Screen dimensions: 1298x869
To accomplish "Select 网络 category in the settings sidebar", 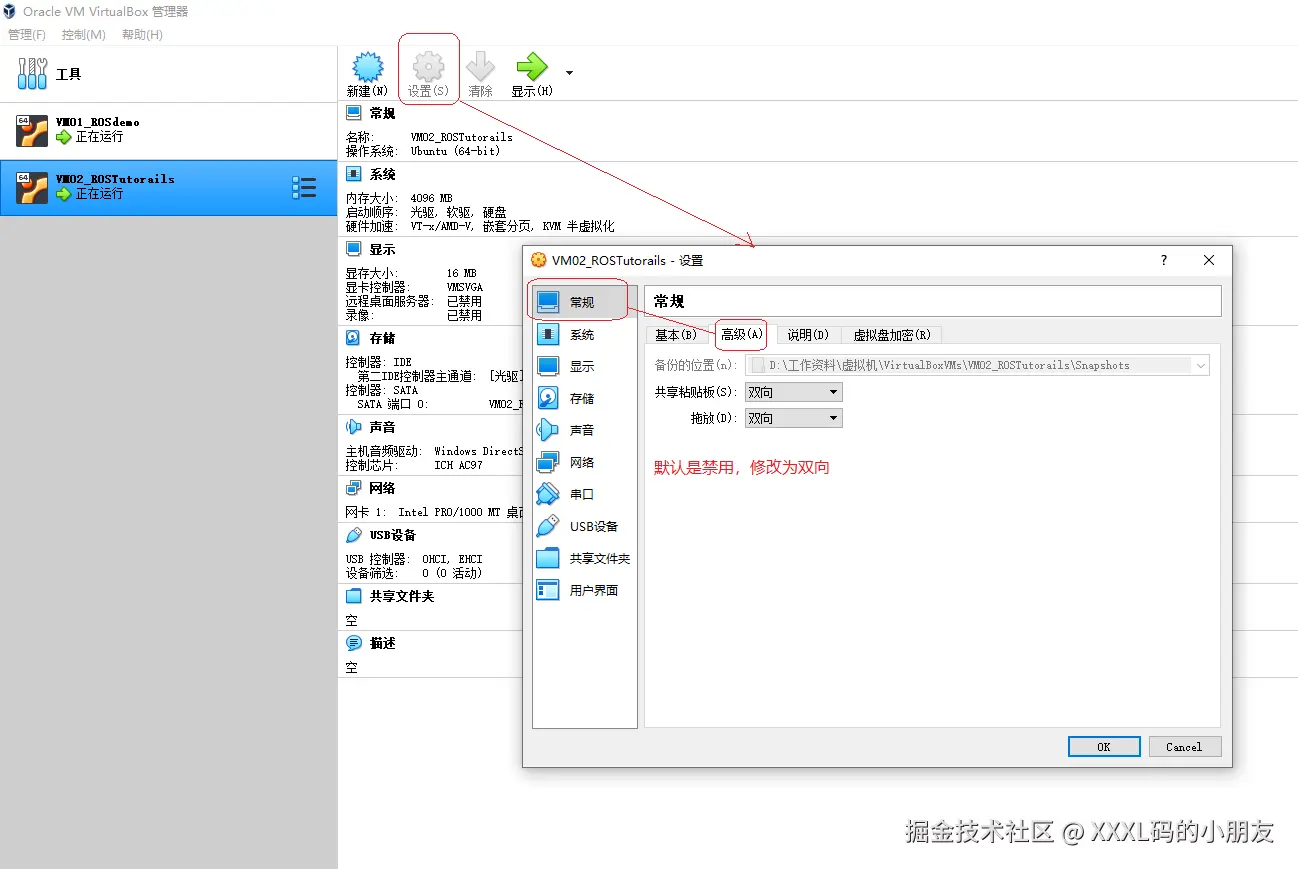I will coord(584,462).
